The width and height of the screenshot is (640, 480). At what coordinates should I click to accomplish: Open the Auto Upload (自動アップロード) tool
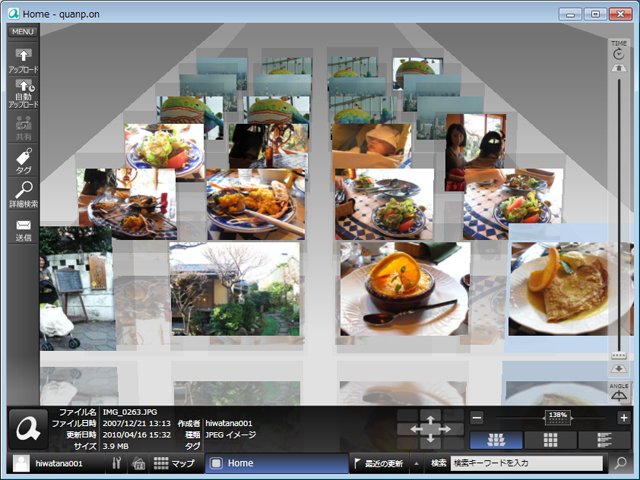(x=23, y=93)
